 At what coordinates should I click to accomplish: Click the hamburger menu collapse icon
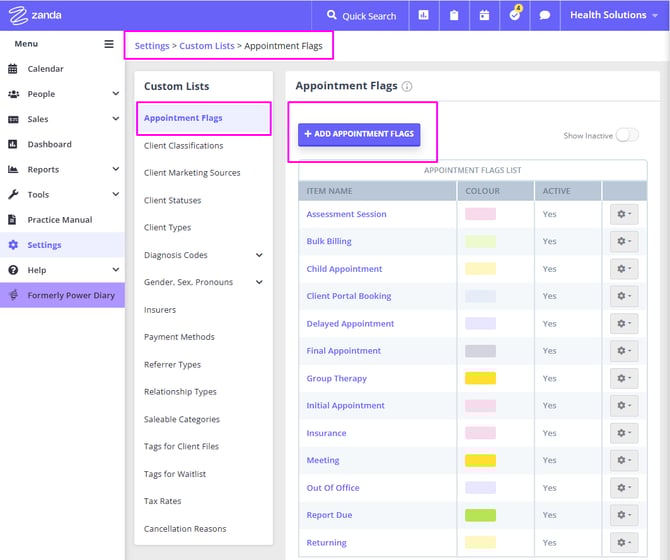pyautogui.click(x=109, y=44)
